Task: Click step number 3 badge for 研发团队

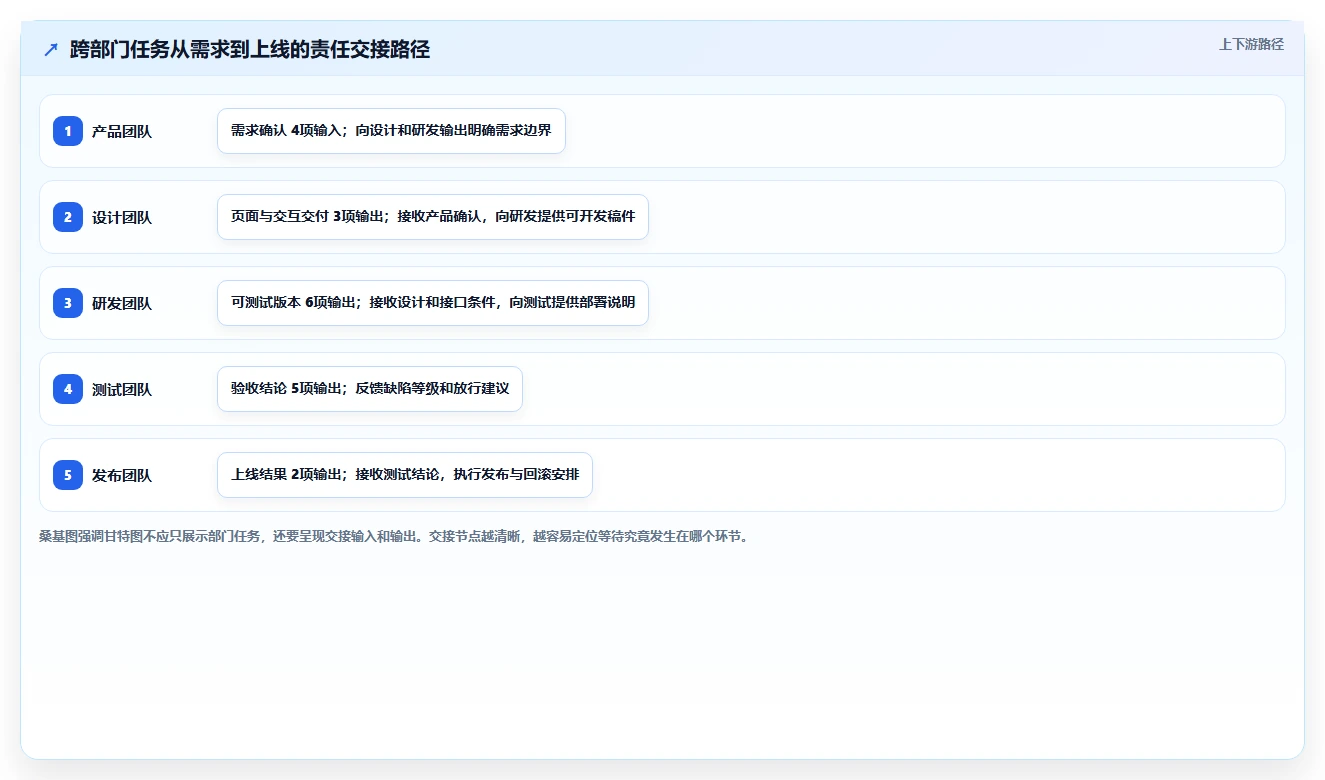Action: pos(68,303)
